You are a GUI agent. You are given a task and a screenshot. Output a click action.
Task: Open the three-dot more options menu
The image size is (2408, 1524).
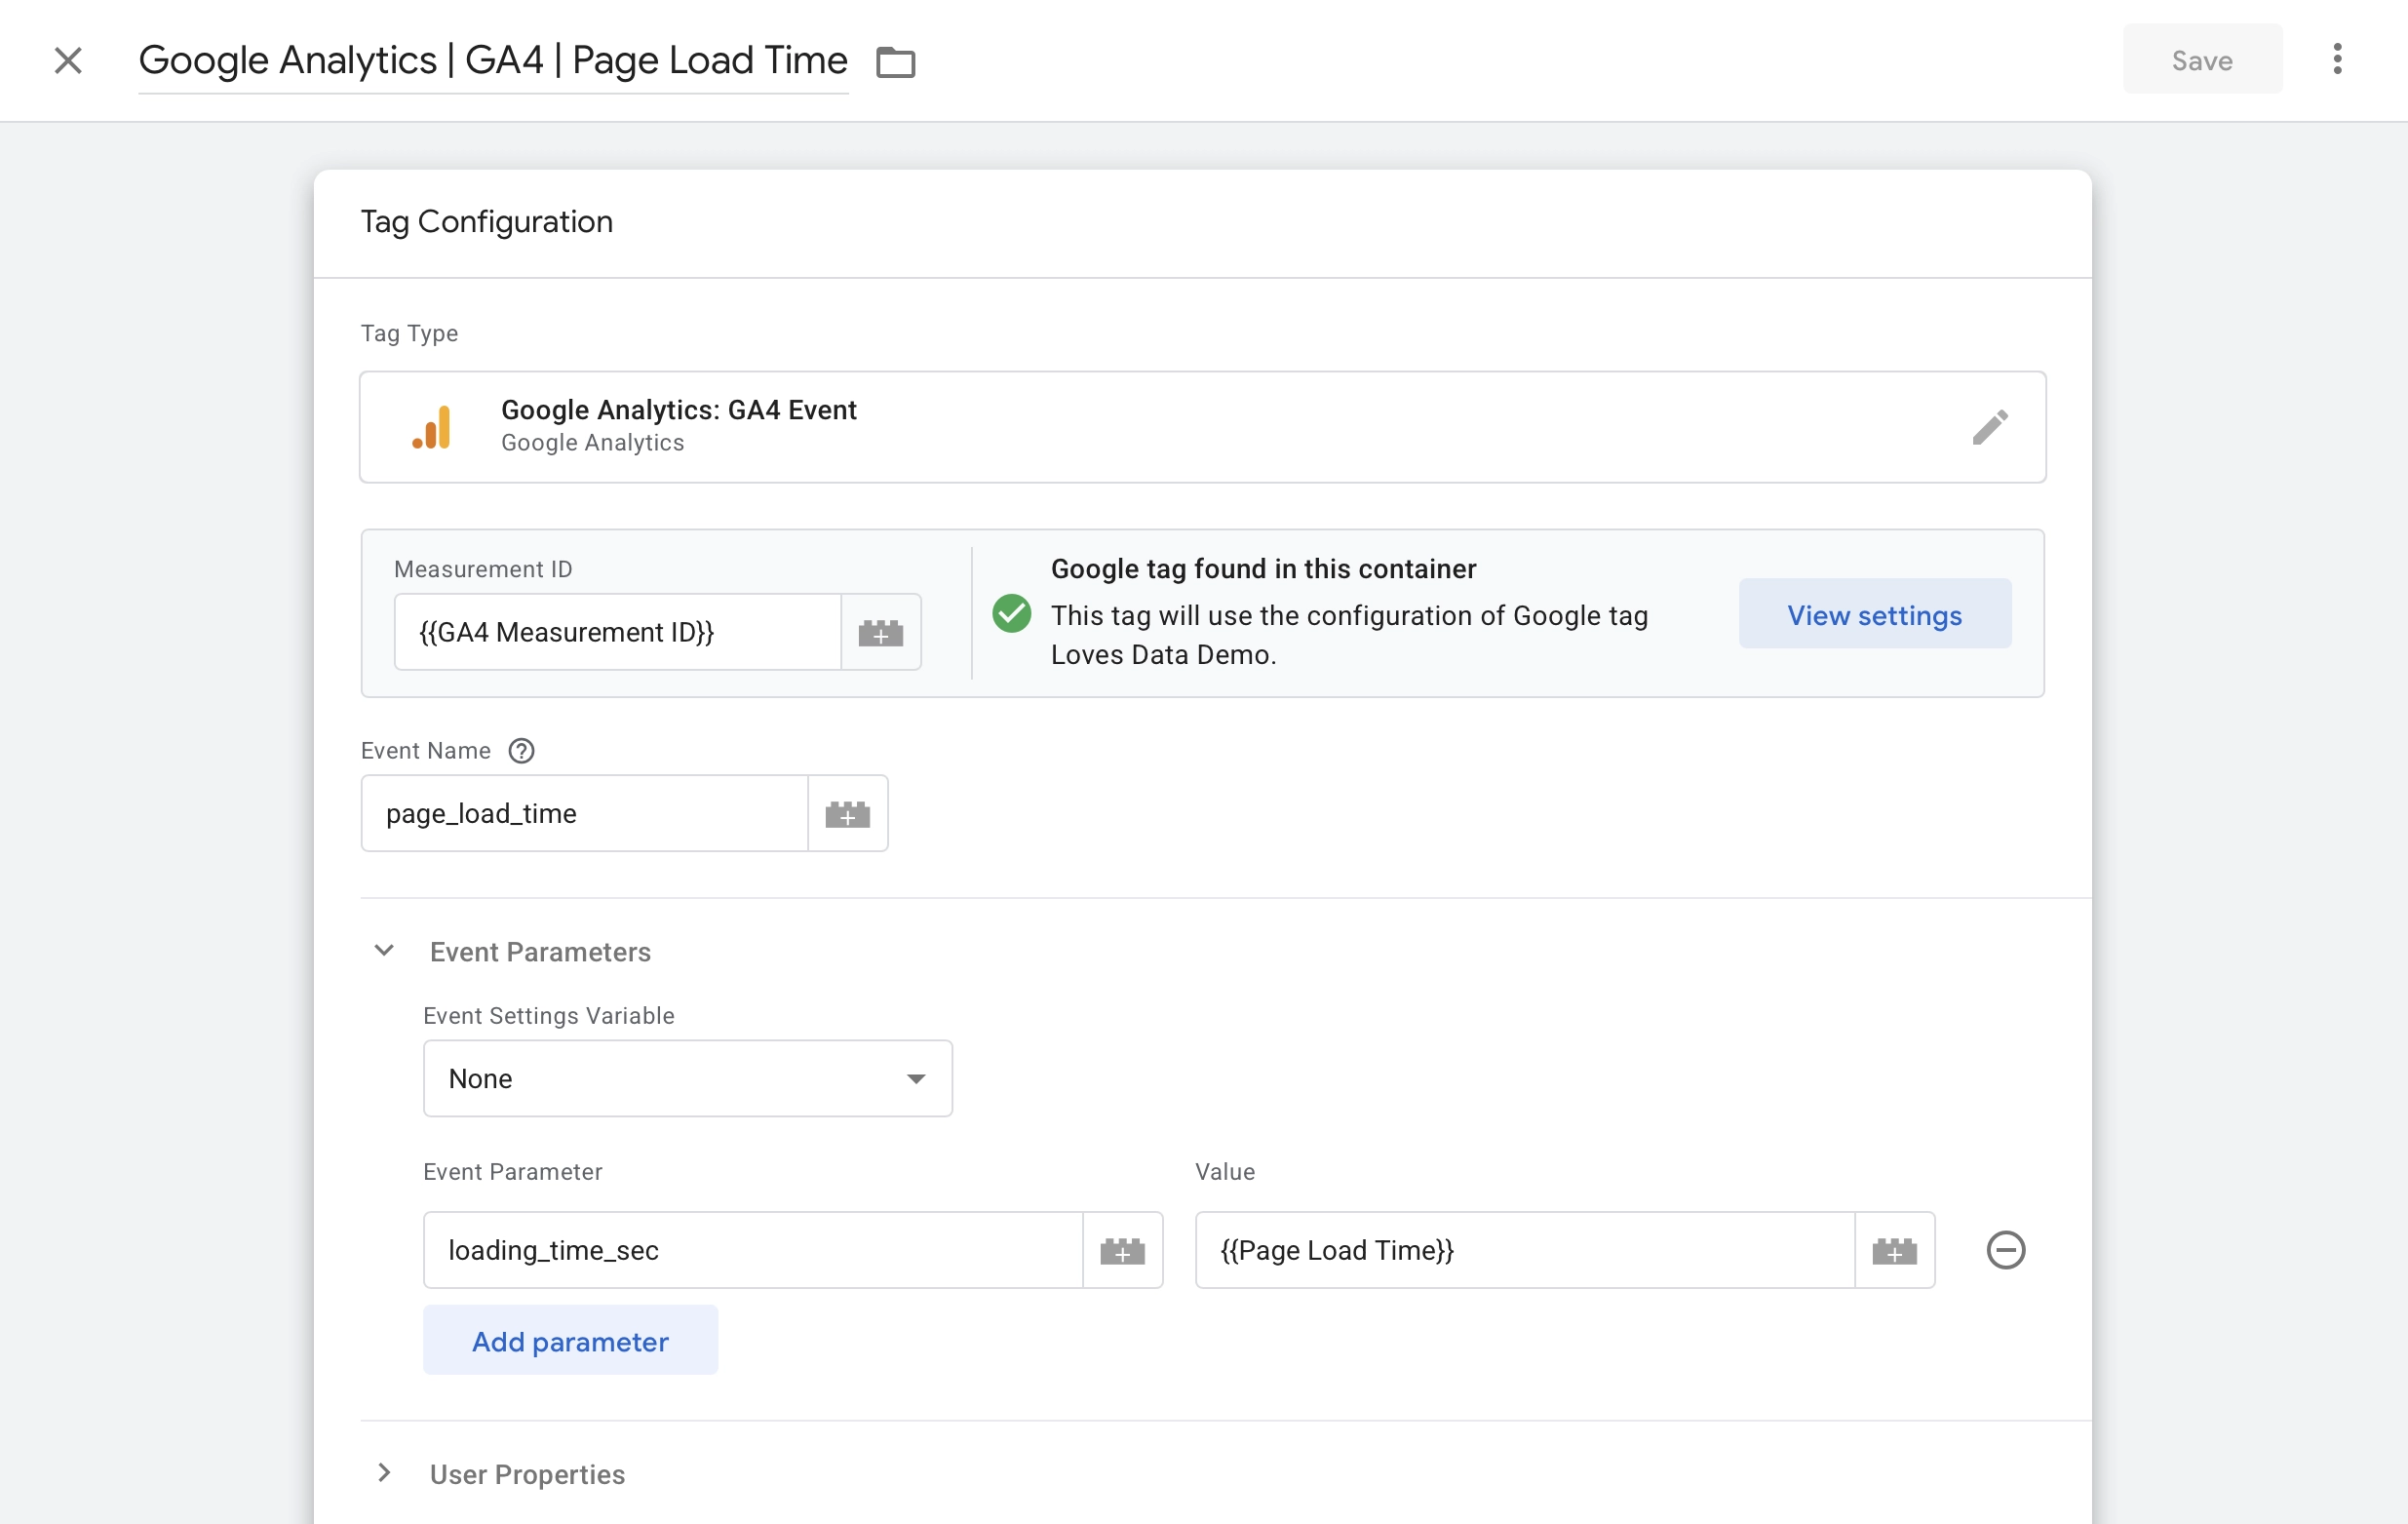[2336, 60]
